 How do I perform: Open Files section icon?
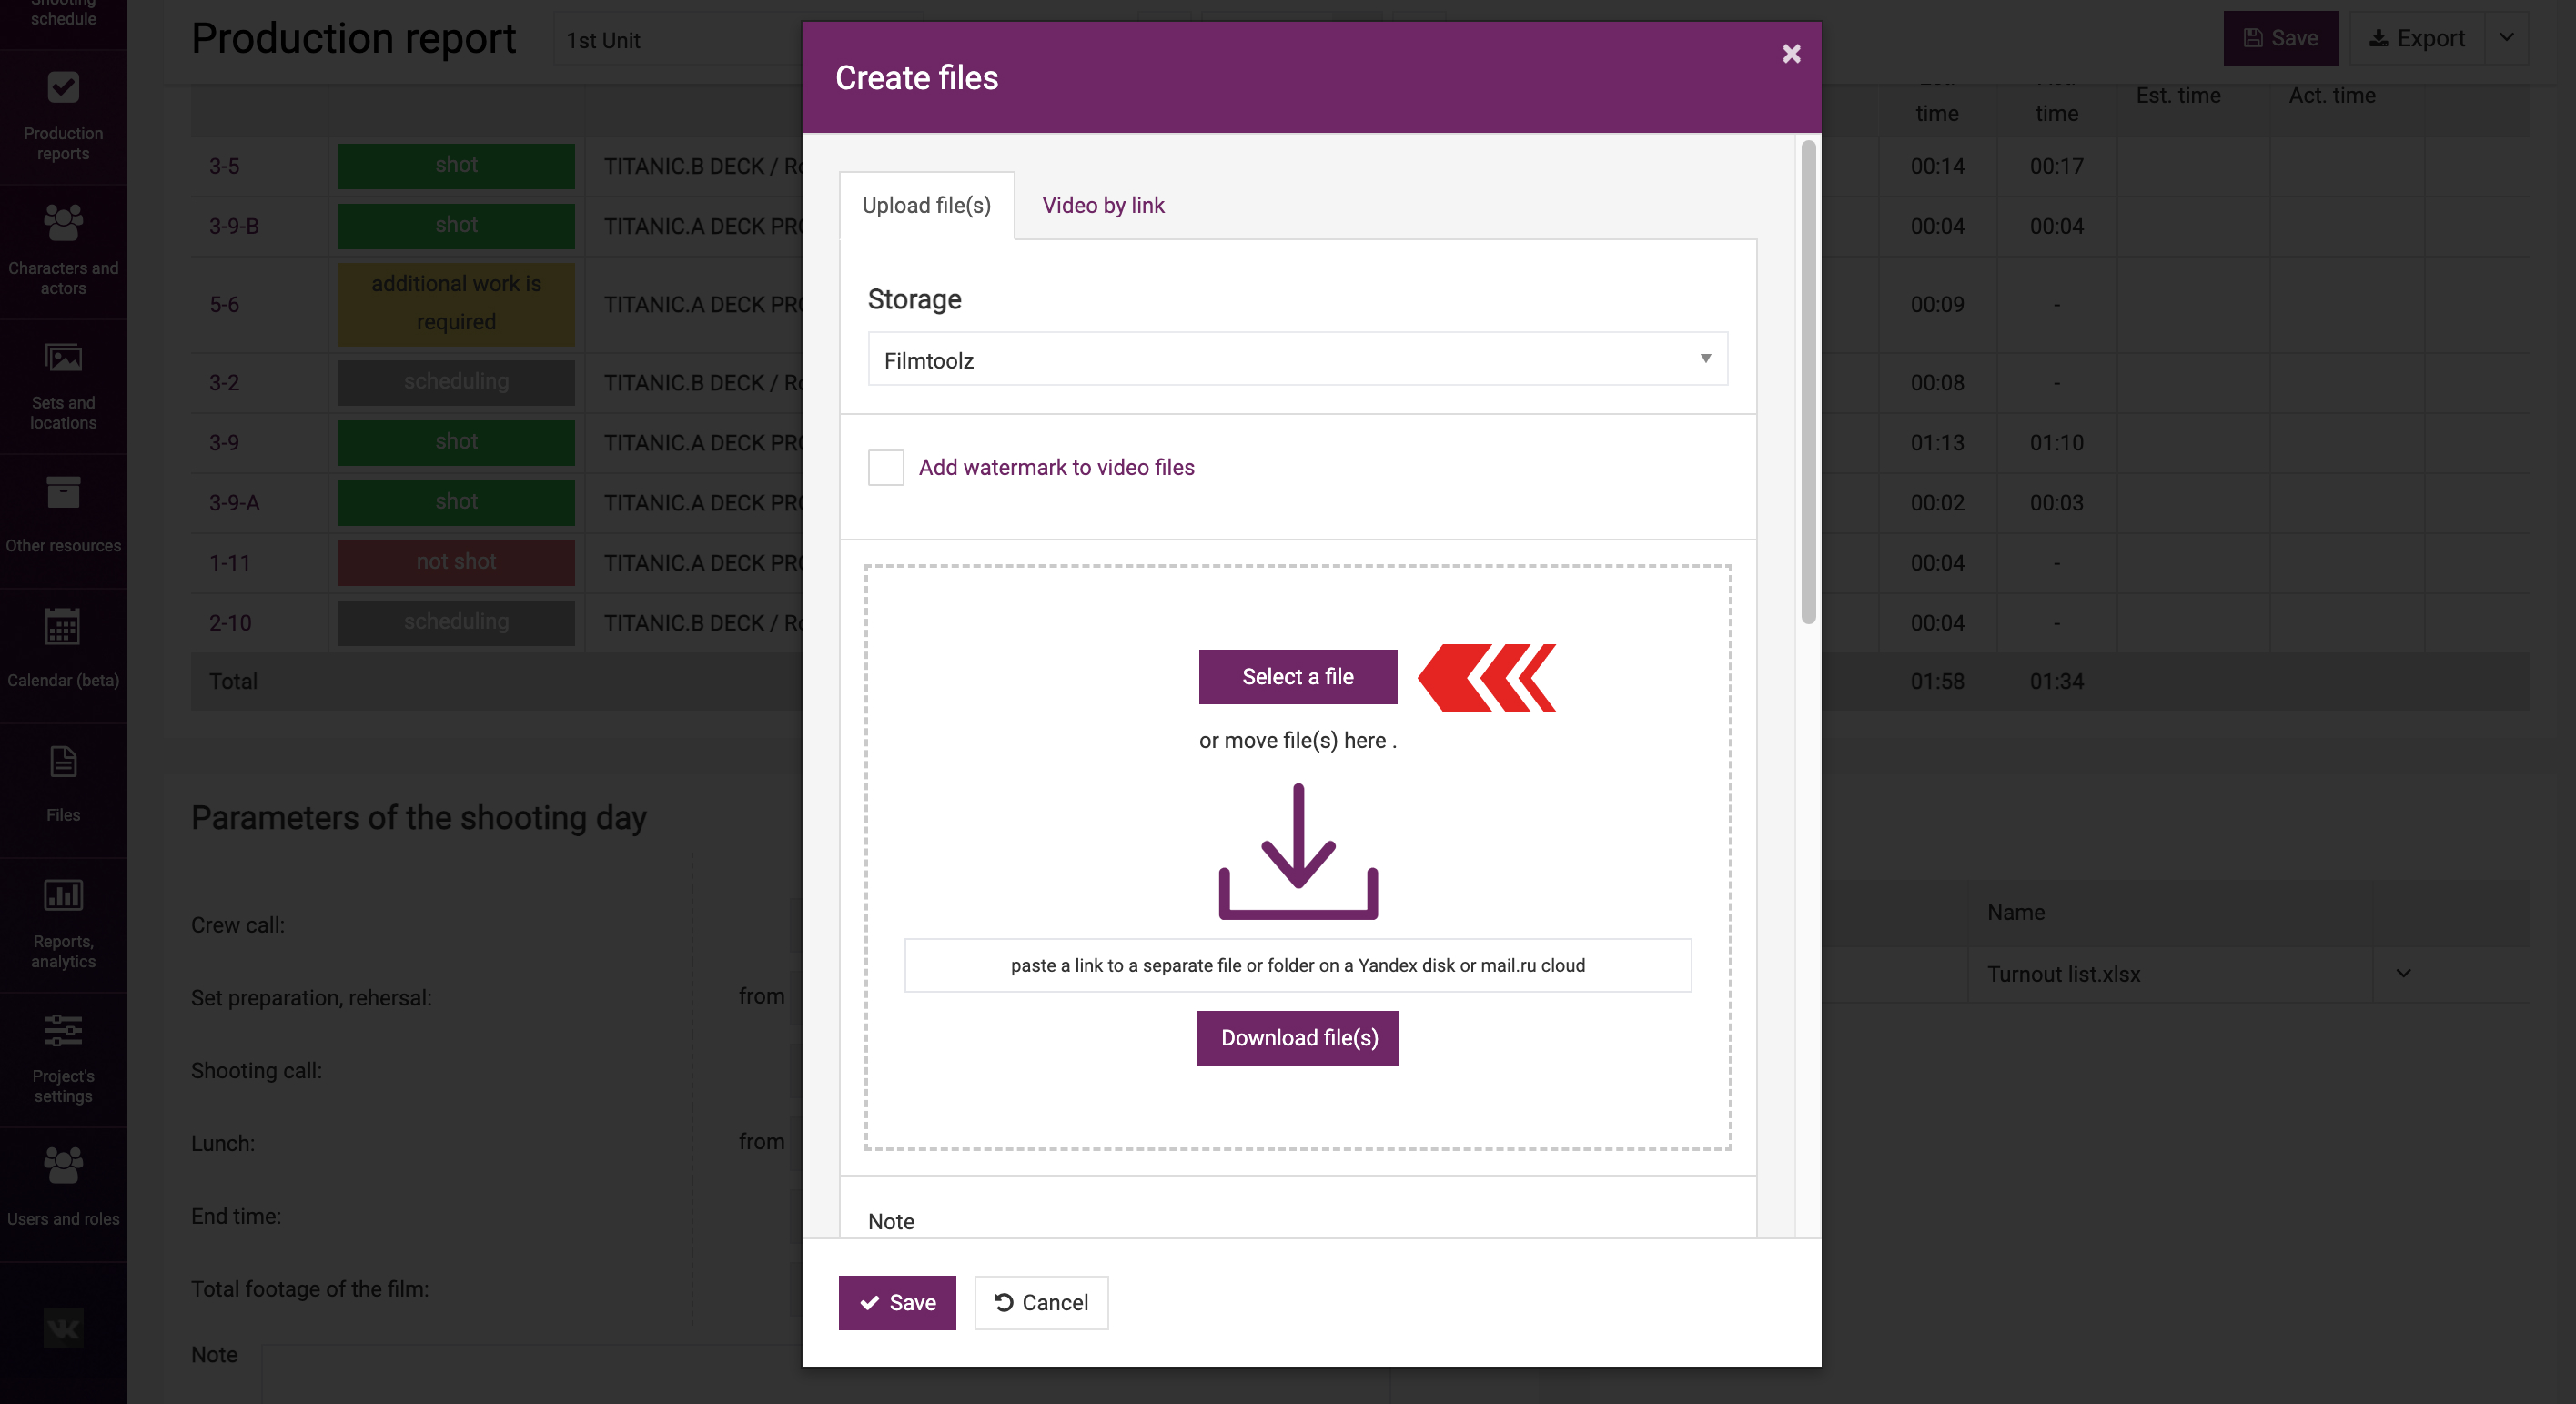pos(63,762)
